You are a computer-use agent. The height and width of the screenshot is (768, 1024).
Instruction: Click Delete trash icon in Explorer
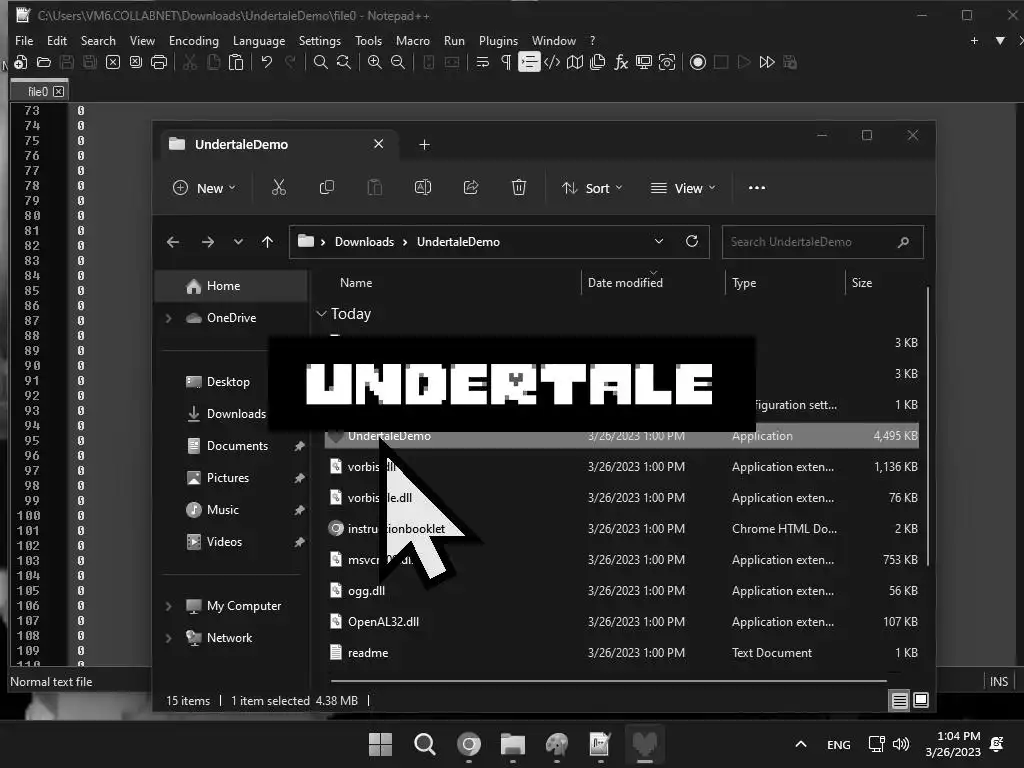519,188
